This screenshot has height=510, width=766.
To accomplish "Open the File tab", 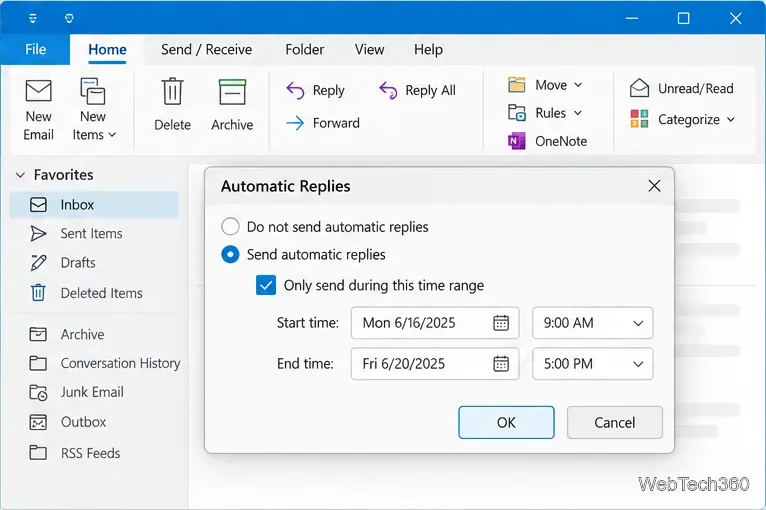I will (x=35, y=49).
